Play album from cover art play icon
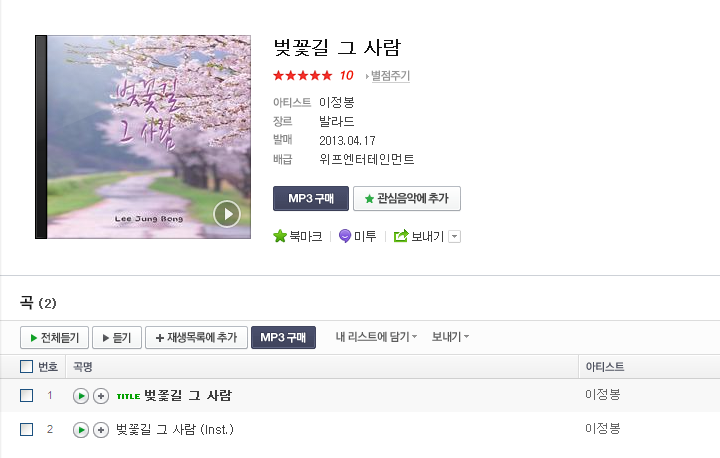720x458 pixels. [x=227, y=214]
